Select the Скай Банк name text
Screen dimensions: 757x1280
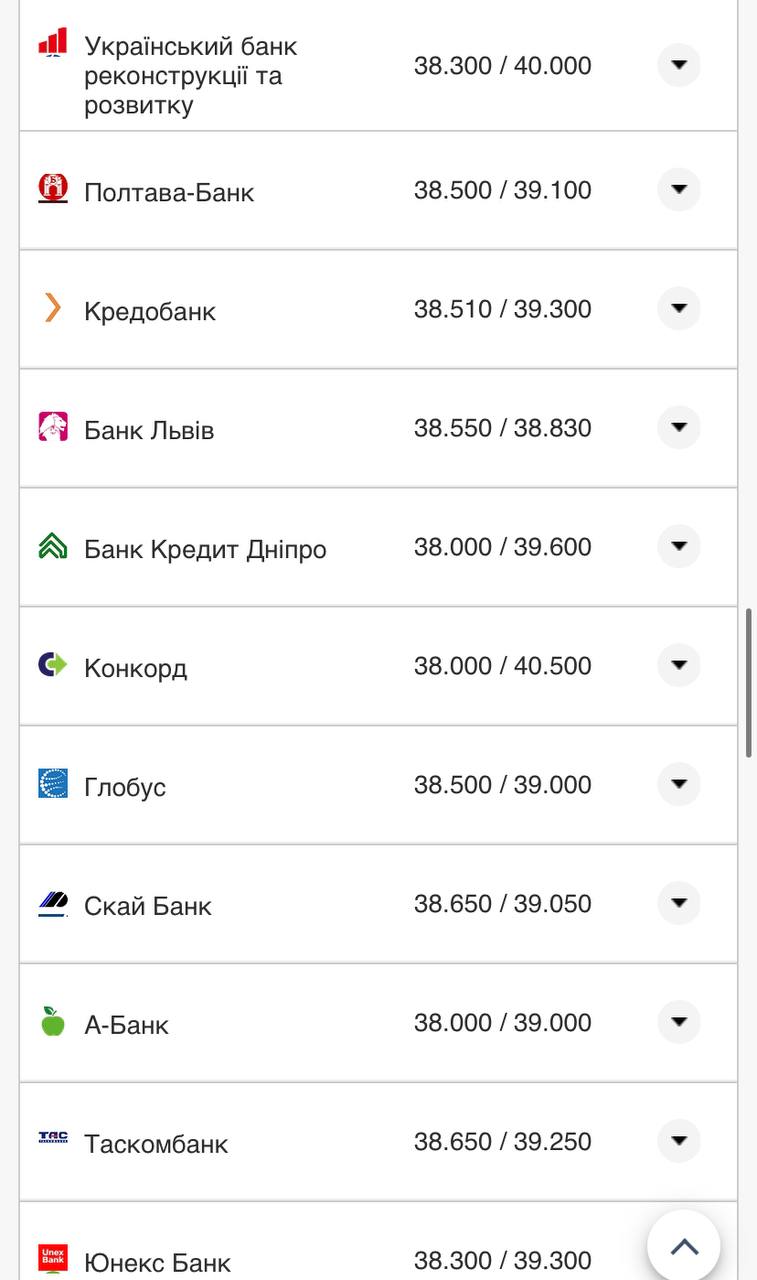[149, 904]
